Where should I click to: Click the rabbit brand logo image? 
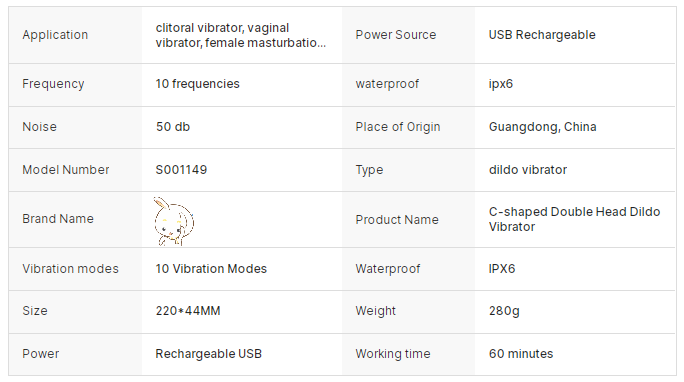(x=174, y=221)
